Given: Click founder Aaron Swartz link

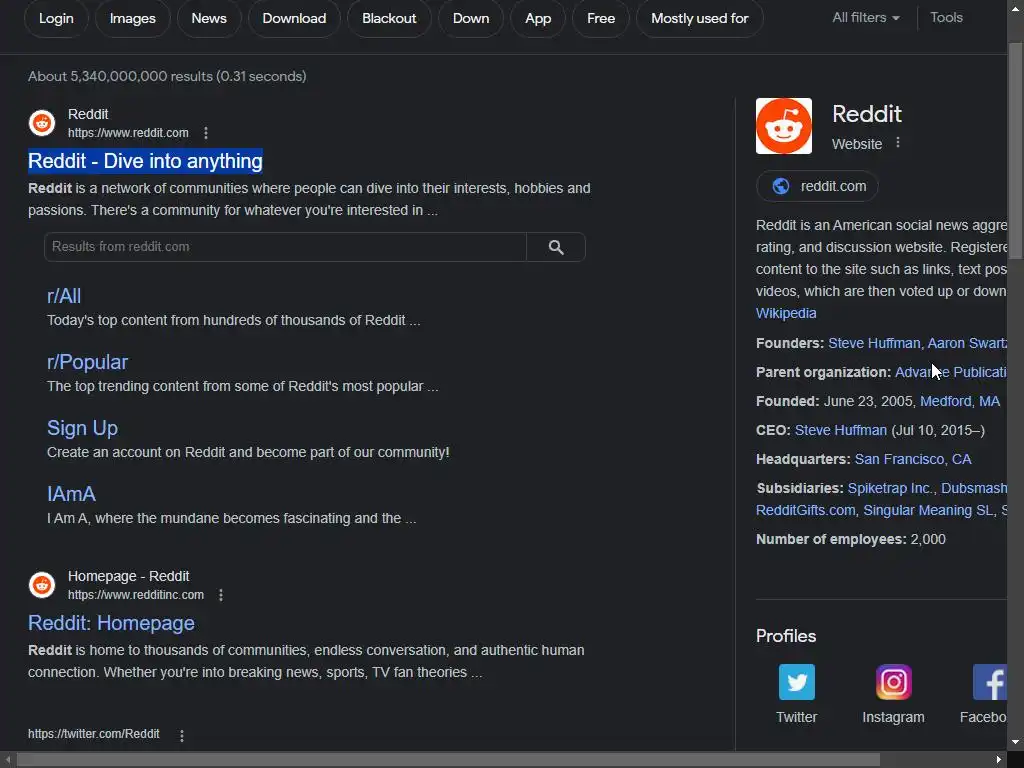Looking at the screenshot, I should pos(967,344).
